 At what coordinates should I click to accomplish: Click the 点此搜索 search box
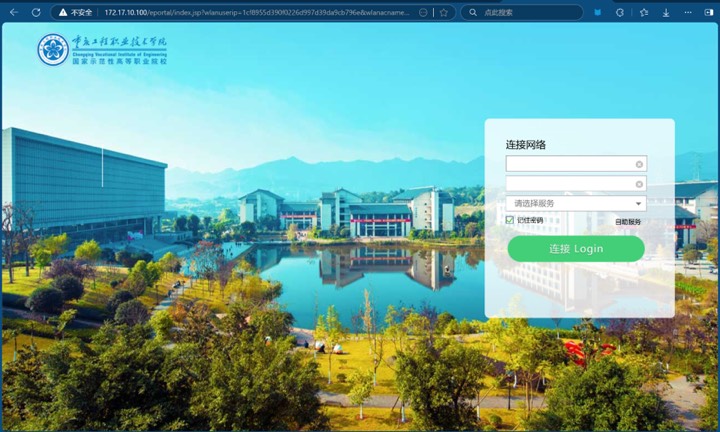[x=520, y=12]
